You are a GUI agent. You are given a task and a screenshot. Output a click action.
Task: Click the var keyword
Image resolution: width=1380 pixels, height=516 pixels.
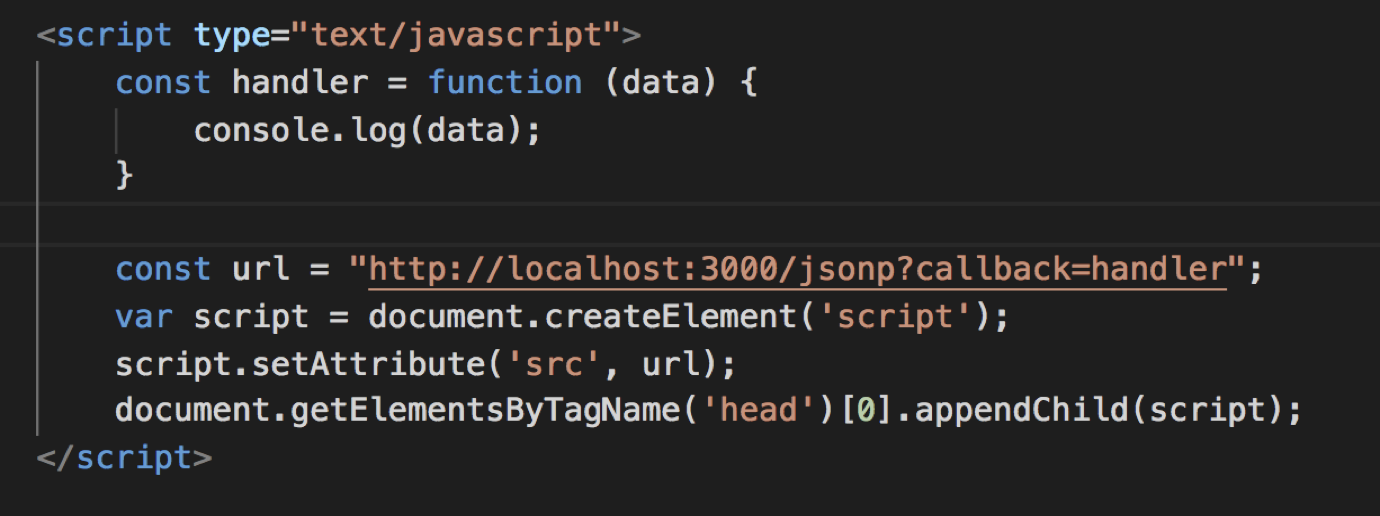[x=144, y=317]
